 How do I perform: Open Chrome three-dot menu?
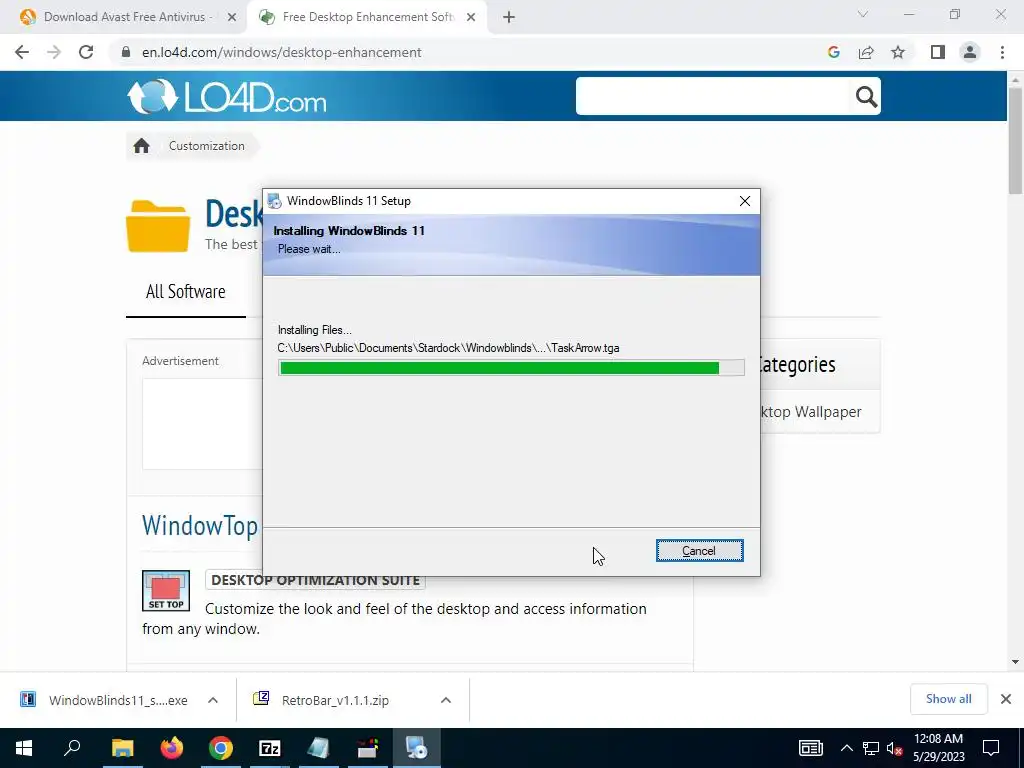coord(1002,52)
